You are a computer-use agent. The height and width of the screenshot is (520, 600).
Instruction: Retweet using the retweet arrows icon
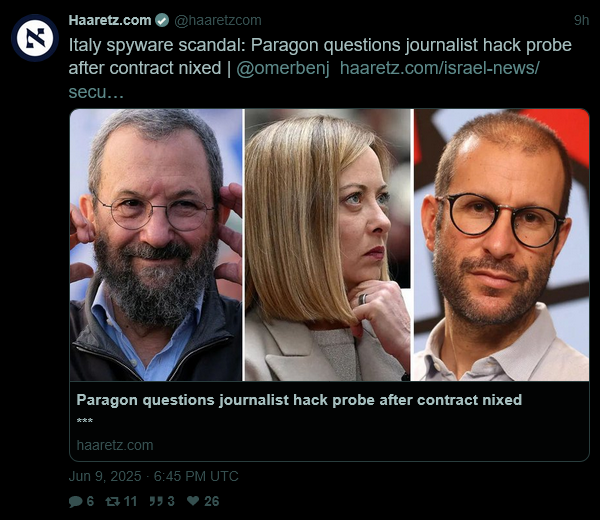112,501
